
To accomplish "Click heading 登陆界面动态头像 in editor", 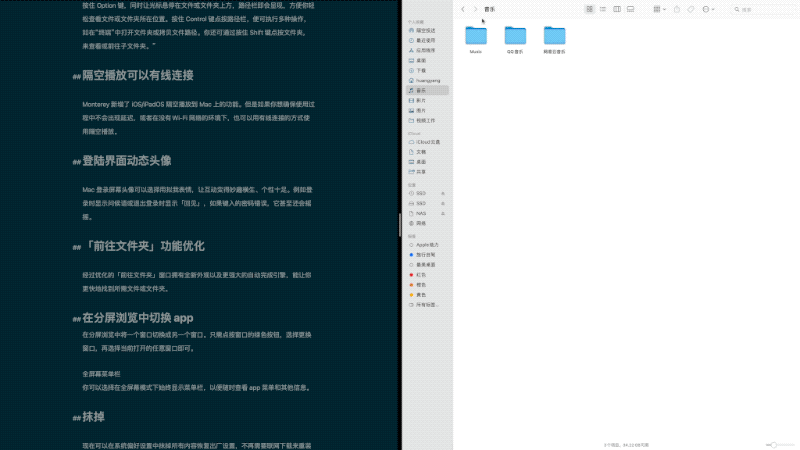I will click(x=127, y=161).
